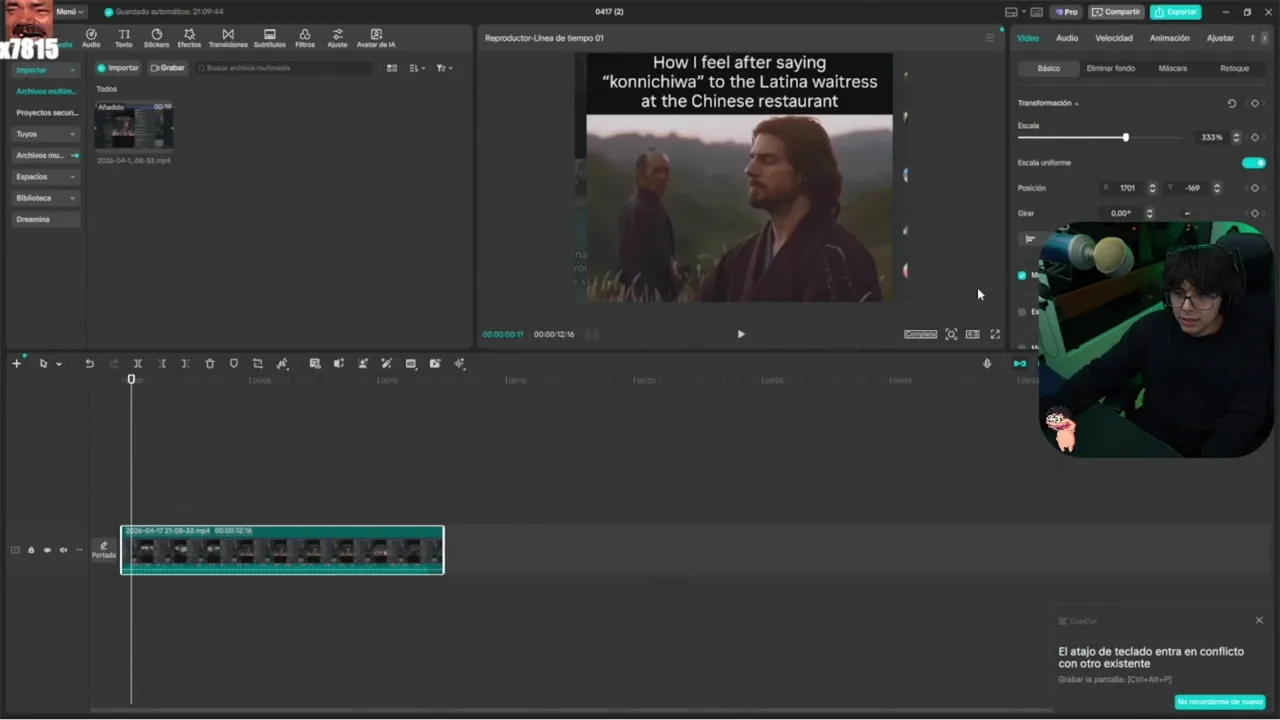Open the Subtítulos panel
This screenshot has height=720, width=1280.
269,38
